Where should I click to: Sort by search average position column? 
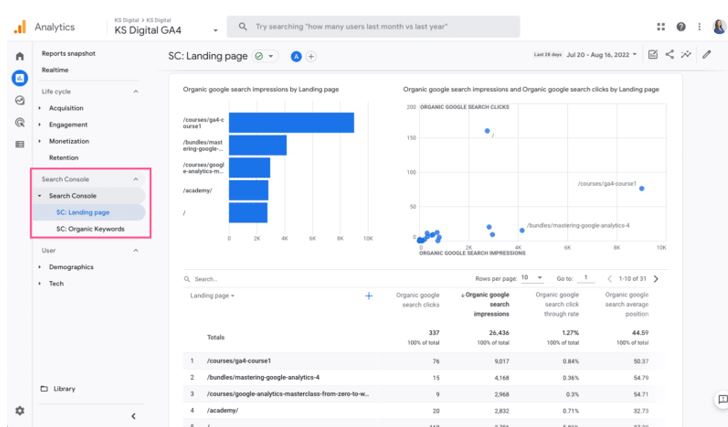627,304
